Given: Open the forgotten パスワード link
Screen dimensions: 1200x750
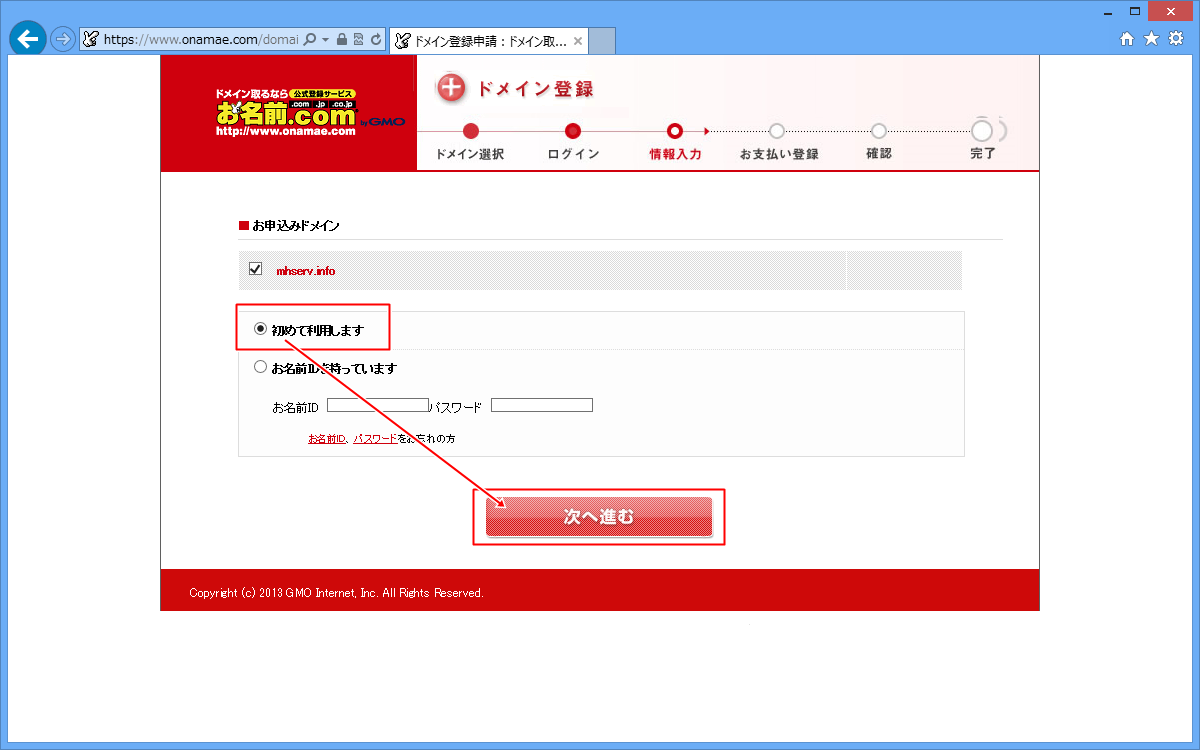Looking at the screenshot, I should (374, 438).
